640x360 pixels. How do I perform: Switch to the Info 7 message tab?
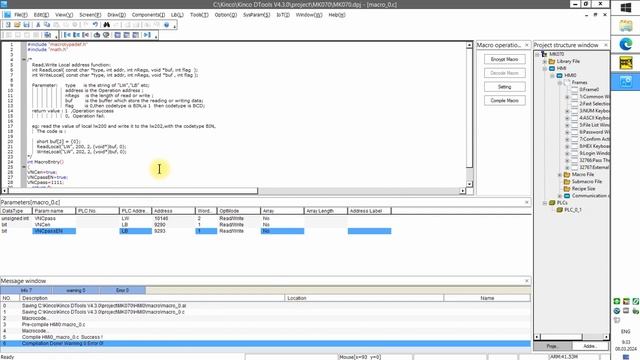(x=26, y=290)
